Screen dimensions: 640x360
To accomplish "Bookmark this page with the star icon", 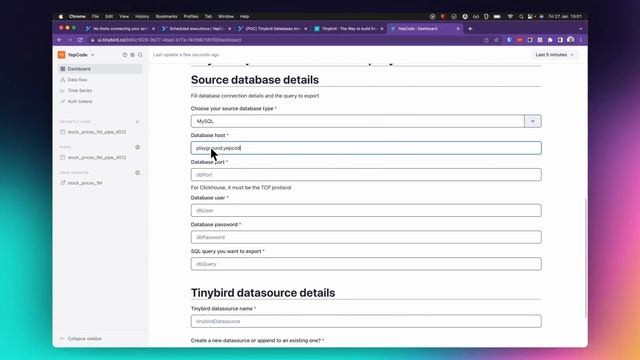I will [496, 40].
